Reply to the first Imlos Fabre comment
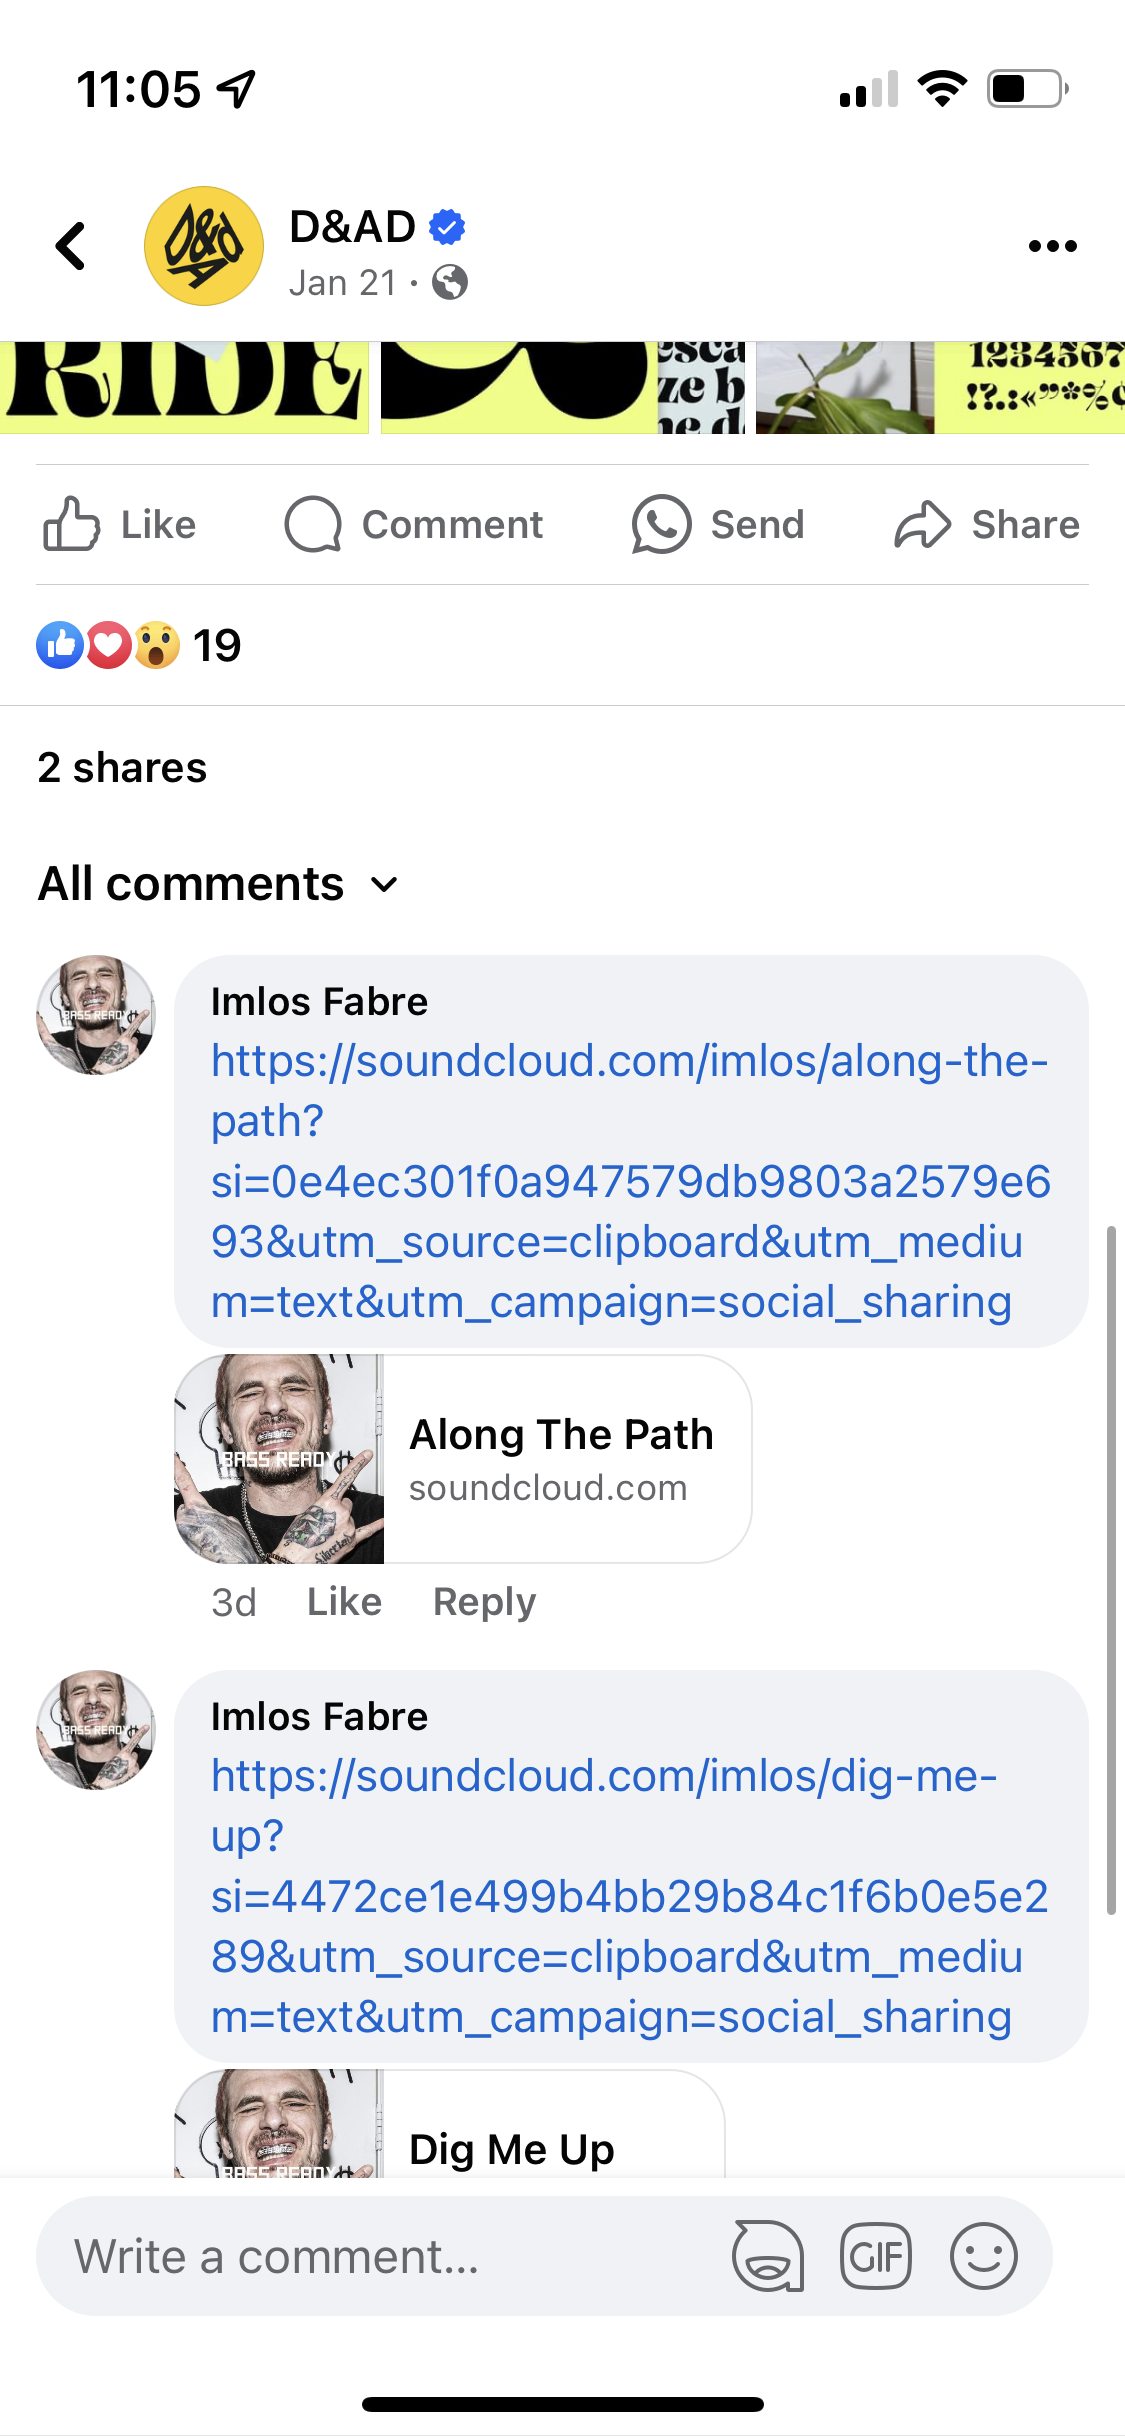This screenshot has height=2436, width=1125. [484, 1602]
